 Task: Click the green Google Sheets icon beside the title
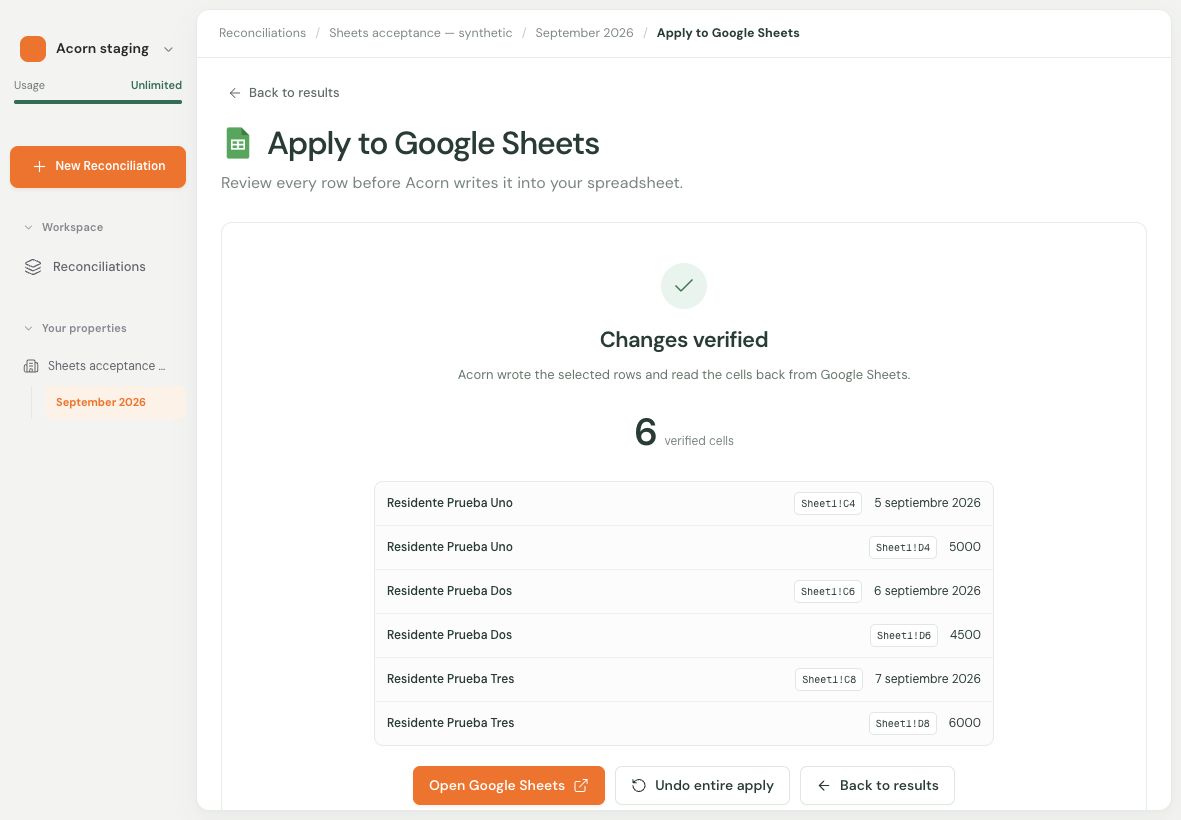238,143
